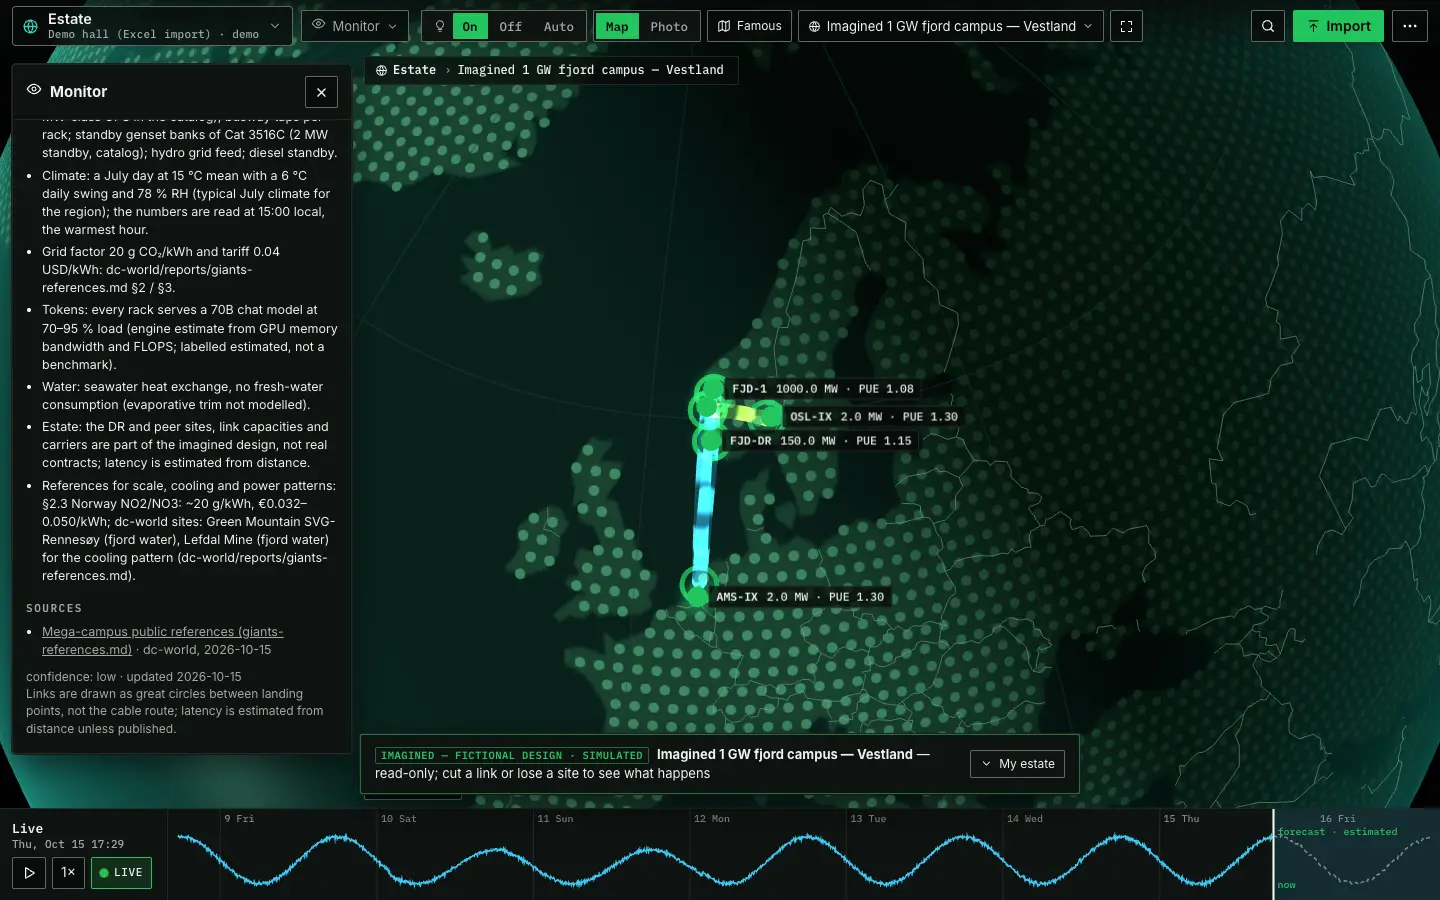Change the 1× playback speed
The height and width of the screenshot is (900, 1440).
68,872
